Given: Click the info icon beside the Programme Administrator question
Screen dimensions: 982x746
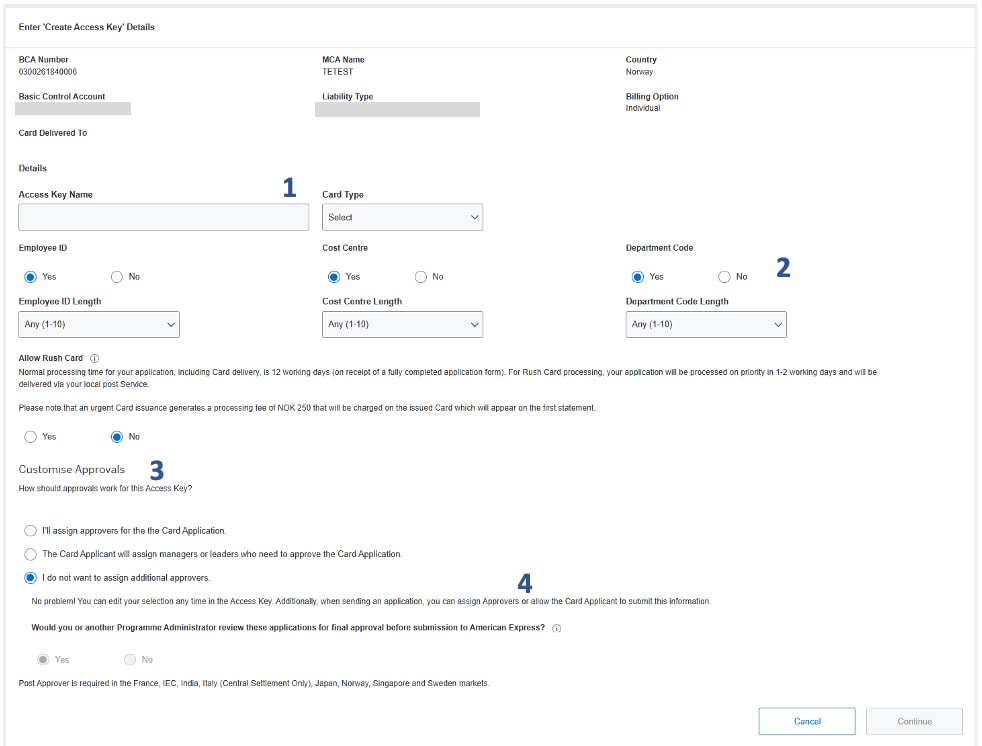Looking at the screenshot, I should point(557,628).
